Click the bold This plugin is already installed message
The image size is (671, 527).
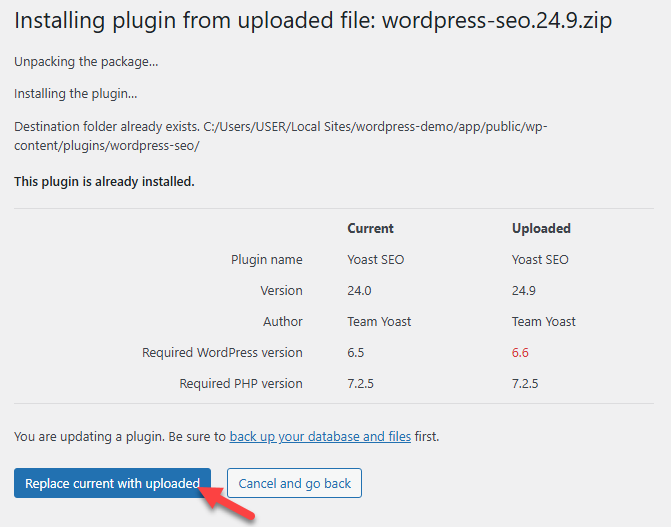[104, 182]
